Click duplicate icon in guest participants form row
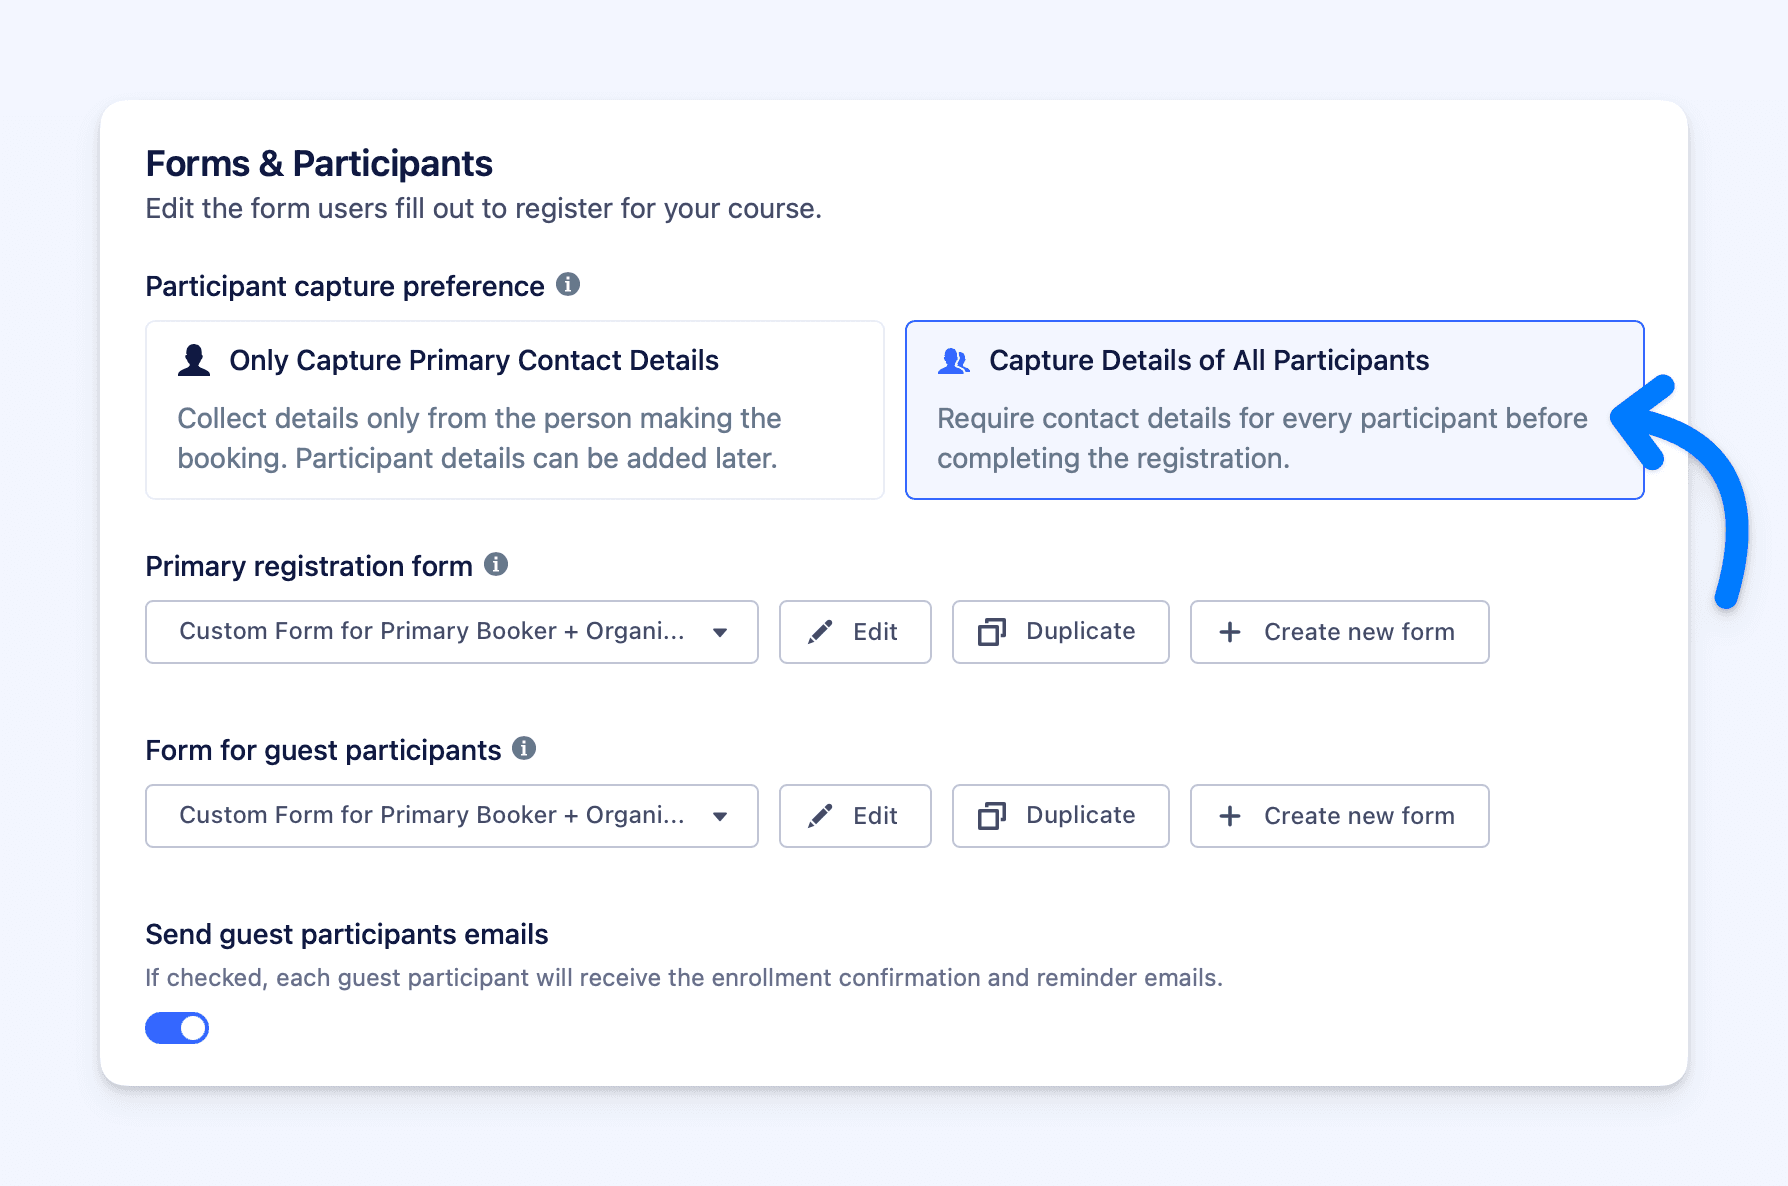The width and height of the screenshot is (1788, 1186). 991,816
